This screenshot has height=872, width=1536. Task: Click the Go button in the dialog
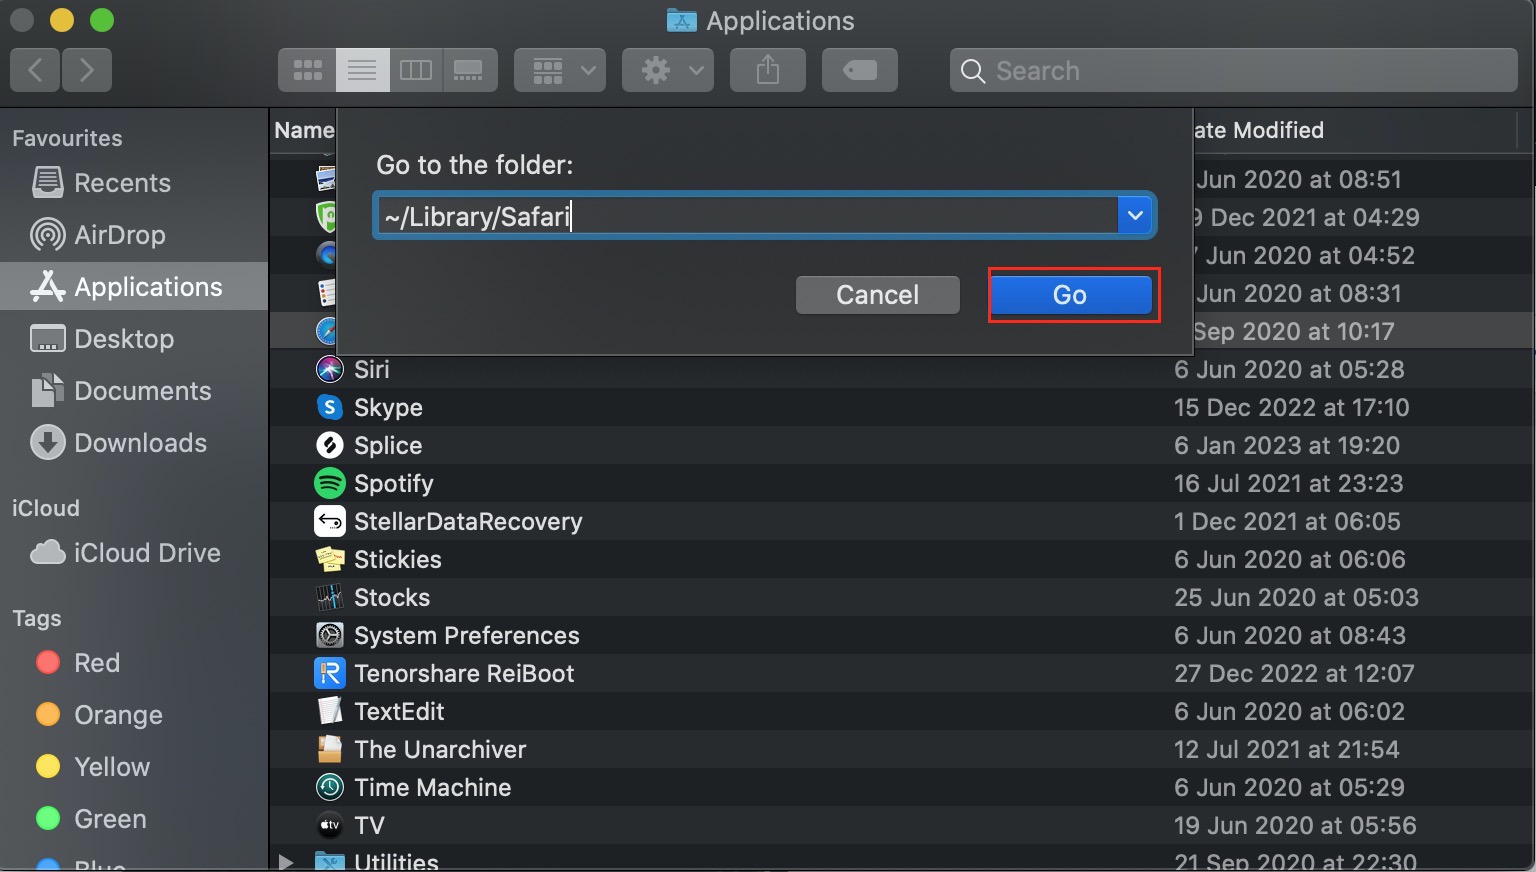tap(1070, 295)
